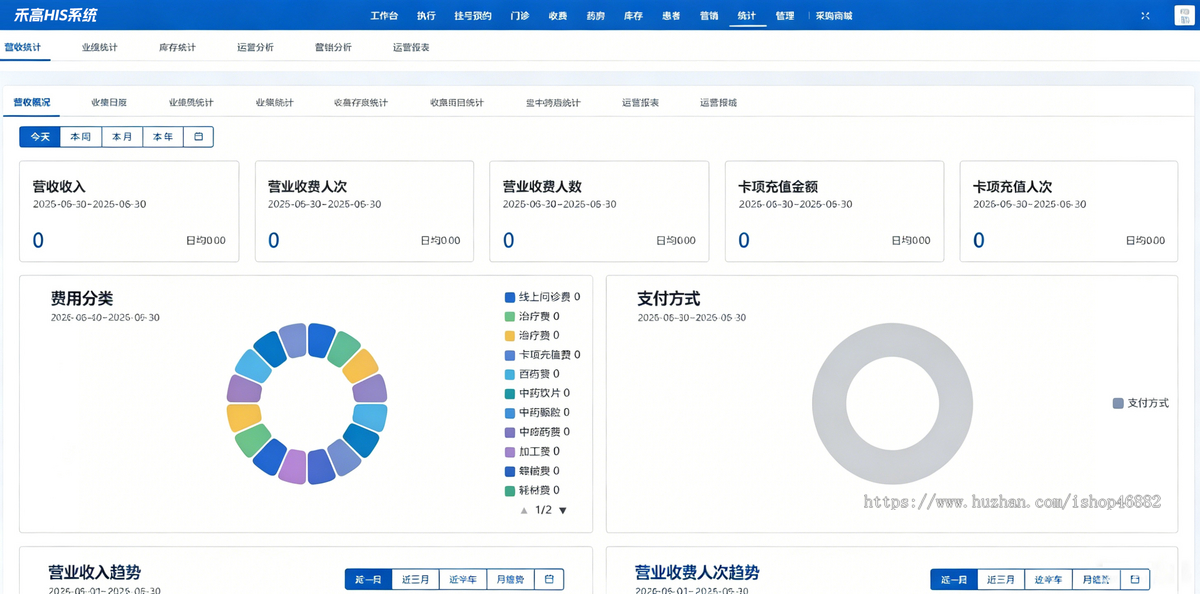This screenshot has height=594, width=1200.
Task: Open 工作台 in top navigation
Action: coord(384,16)
